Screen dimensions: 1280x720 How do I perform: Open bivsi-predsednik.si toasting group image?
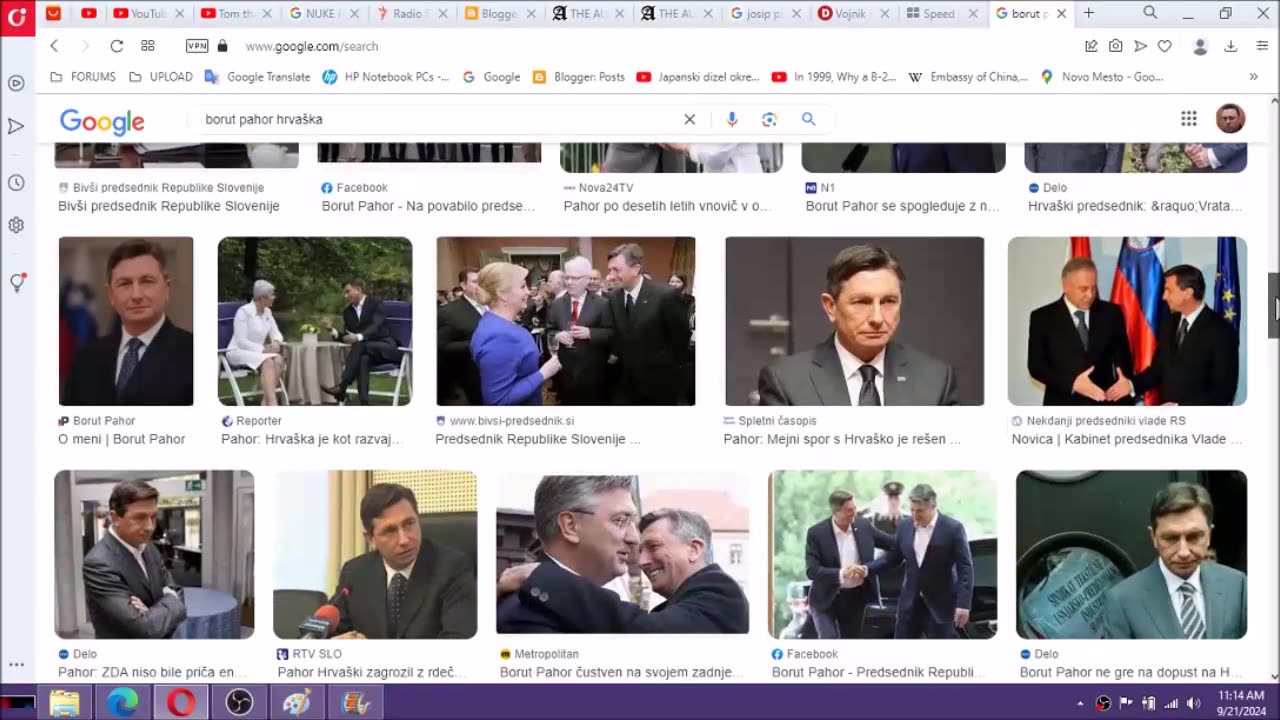566,321
